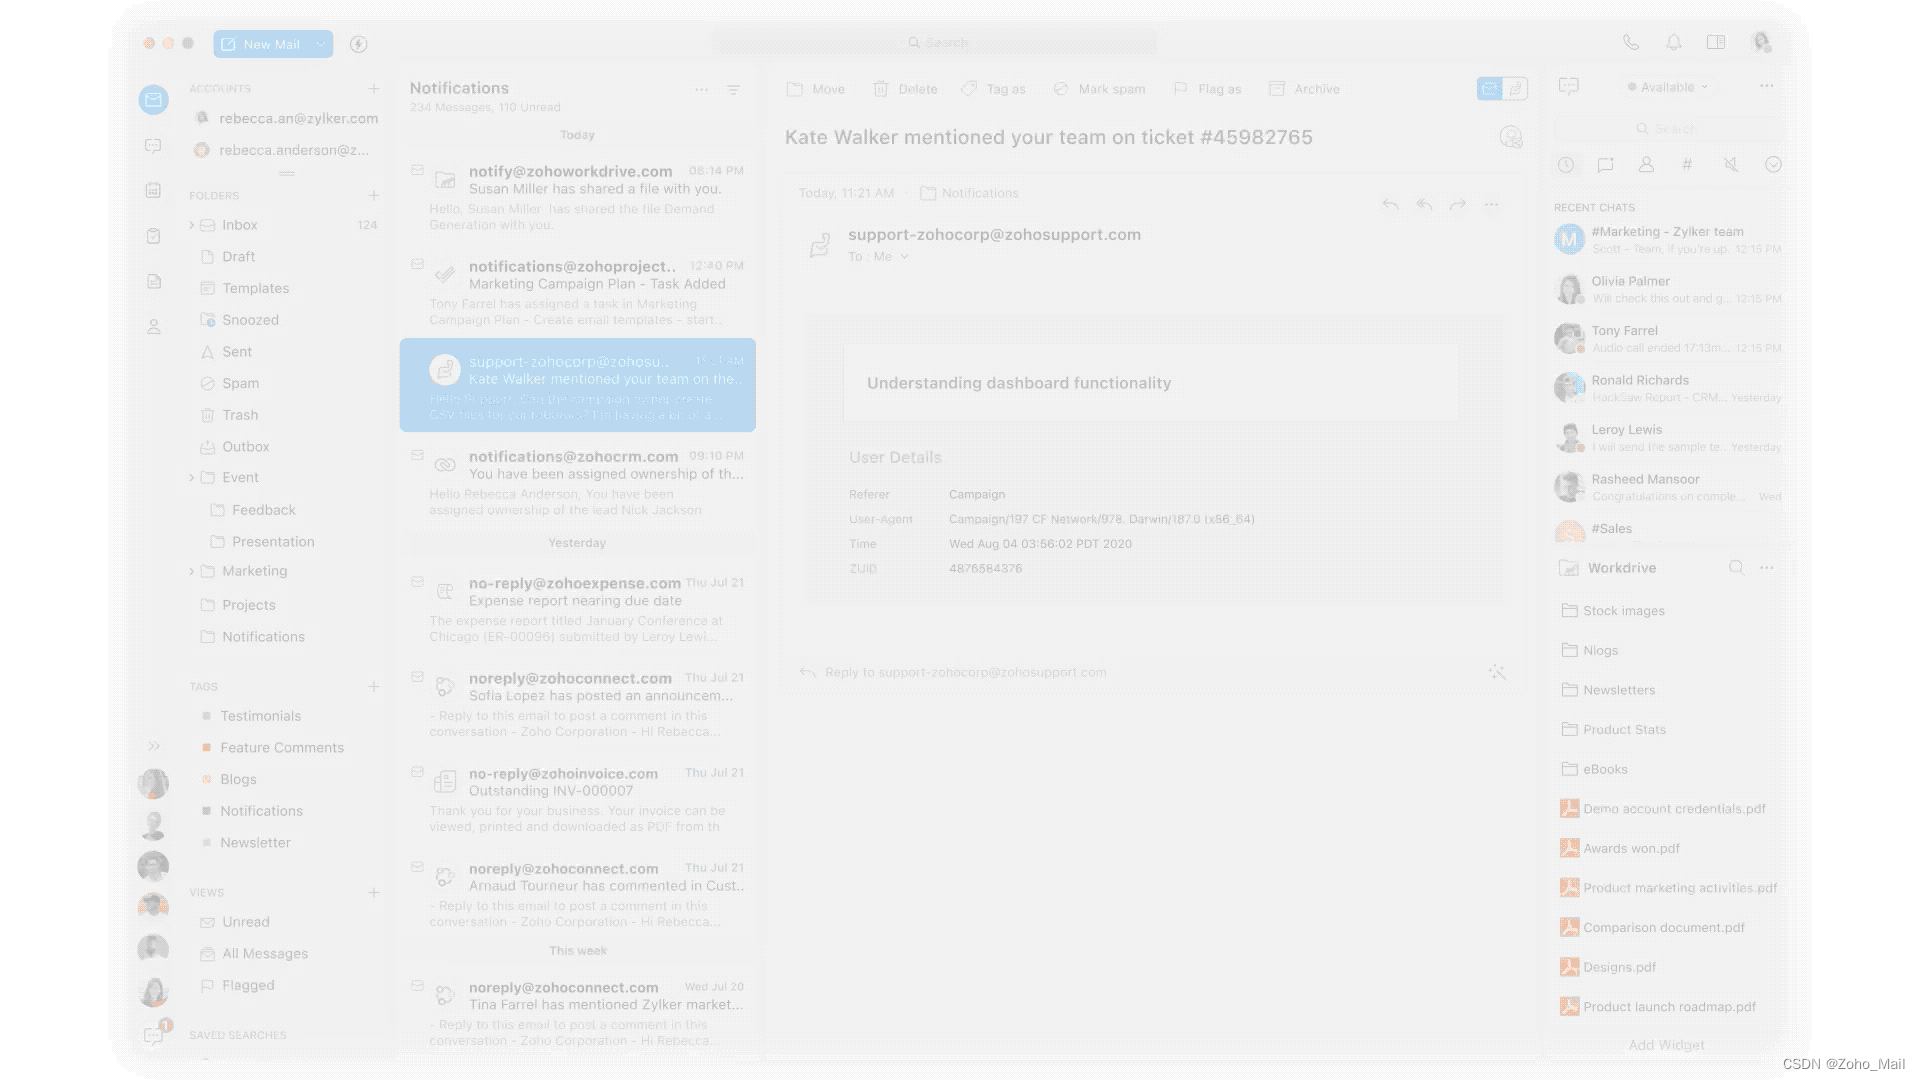Click the Reply to support-zohocorp field

pos(965,672)
